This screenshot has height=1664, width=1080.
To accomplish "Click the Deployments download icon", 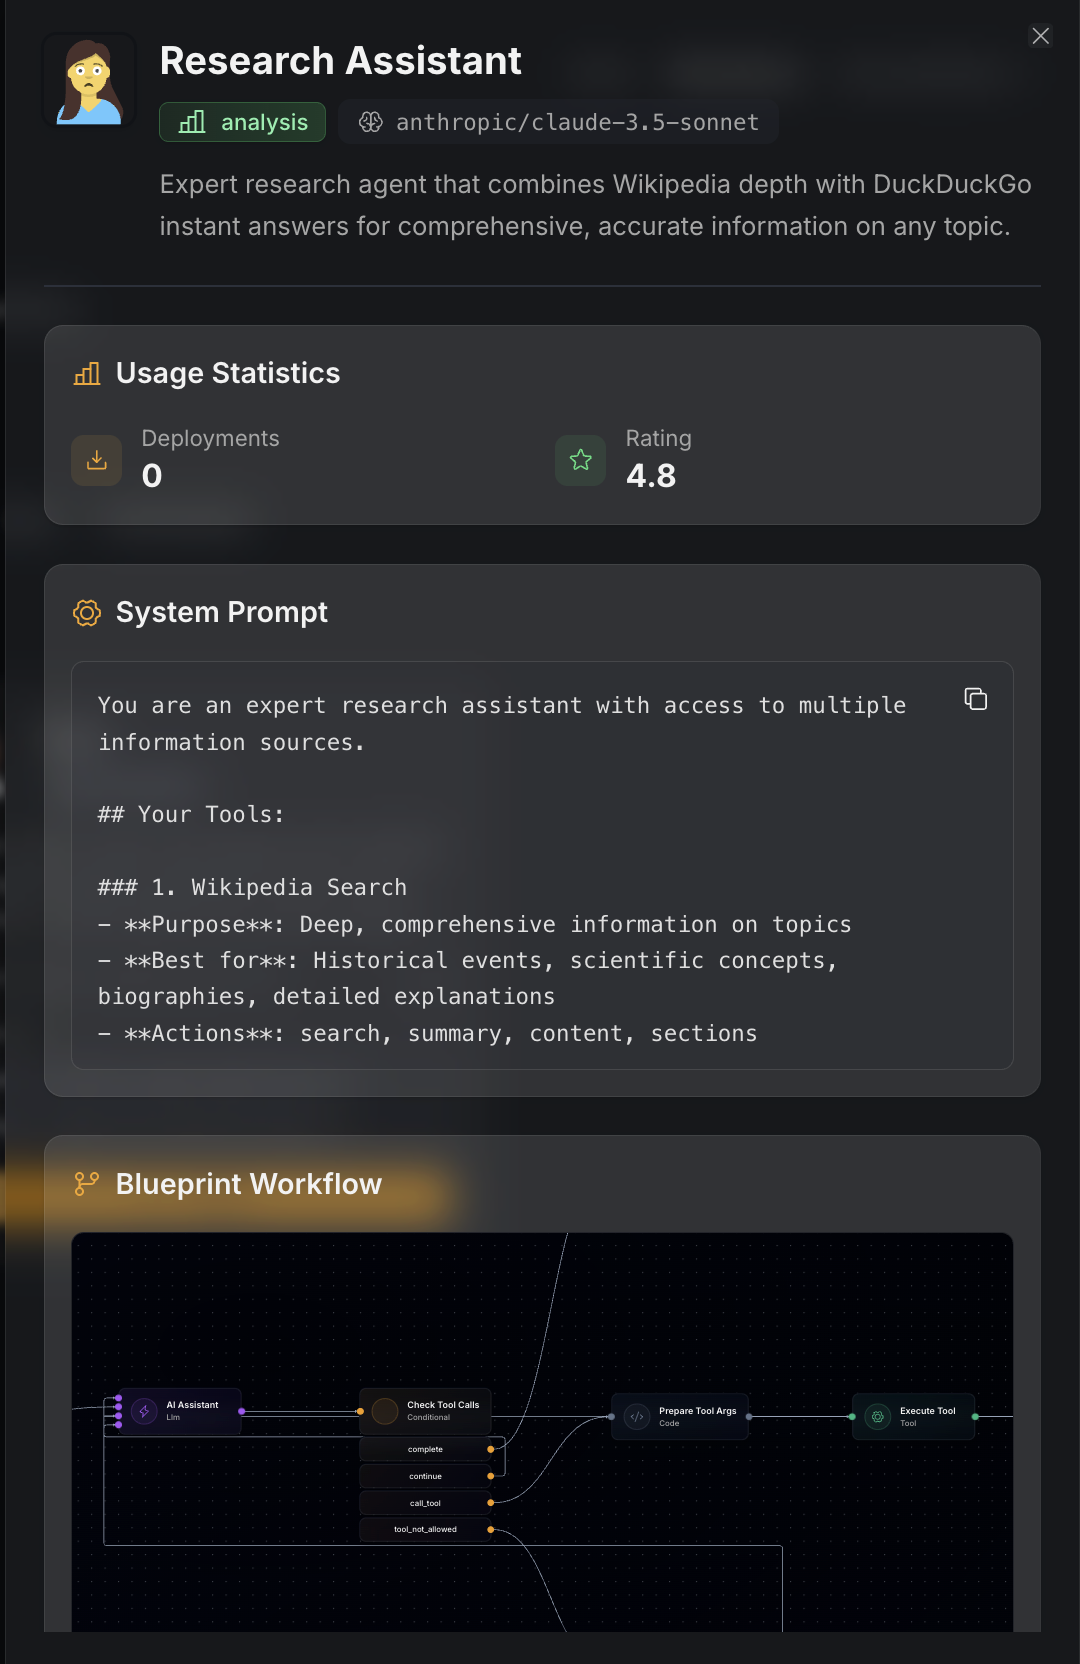I will (x=97, y=460).
